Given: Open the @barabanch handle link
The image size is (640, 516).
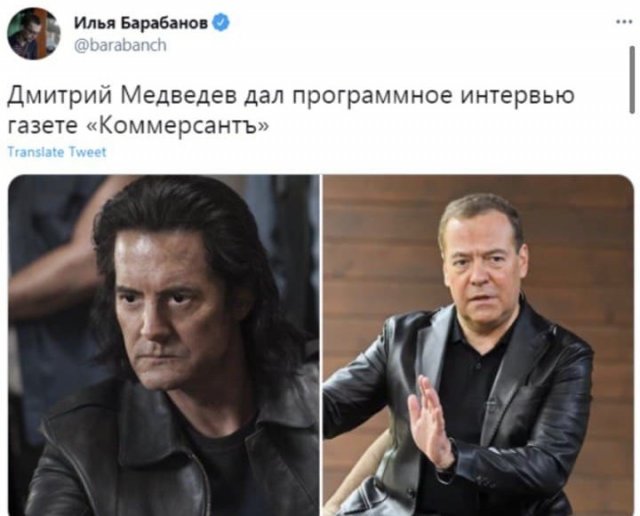Looking at the screenshot, I should pyautogui.click(x=120, y=45).
